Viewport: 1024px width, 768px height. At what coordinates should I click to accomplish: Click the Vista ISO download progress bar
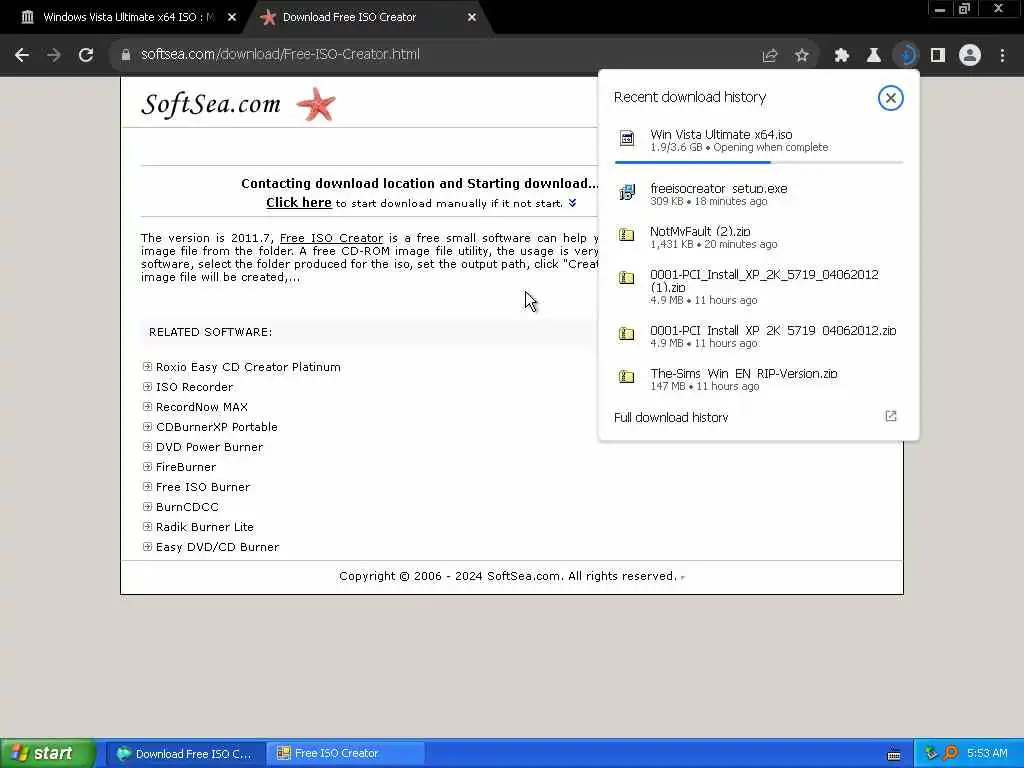point(758,162)
